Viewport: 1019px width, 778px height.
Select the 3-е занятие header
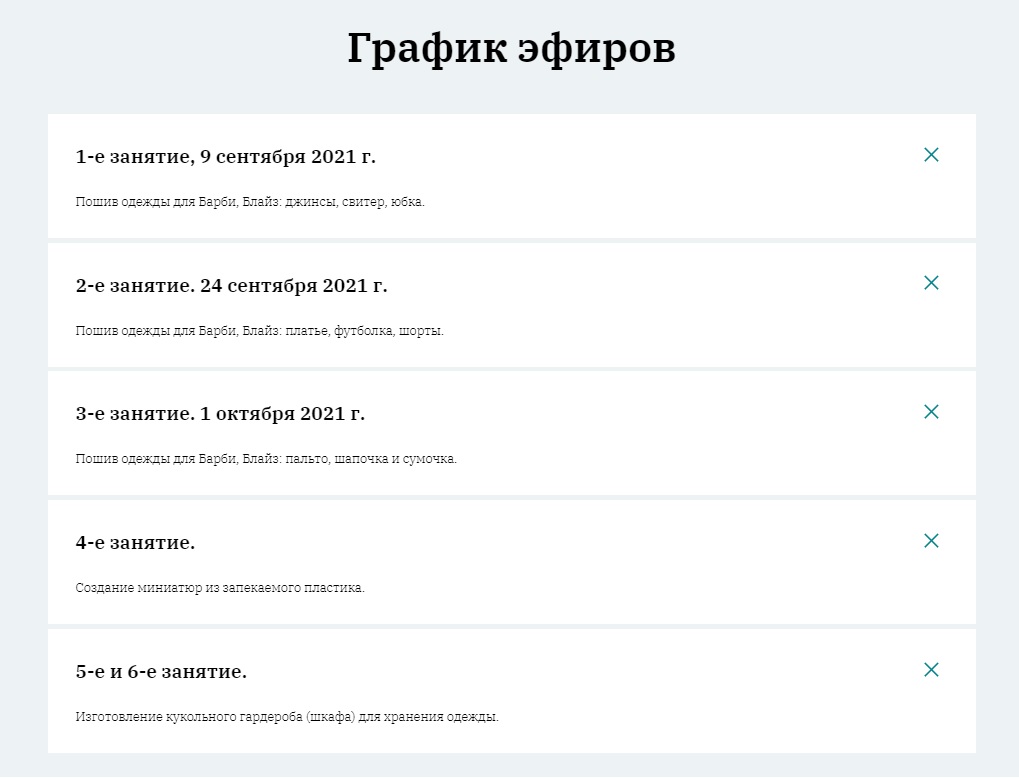[221, 412]
